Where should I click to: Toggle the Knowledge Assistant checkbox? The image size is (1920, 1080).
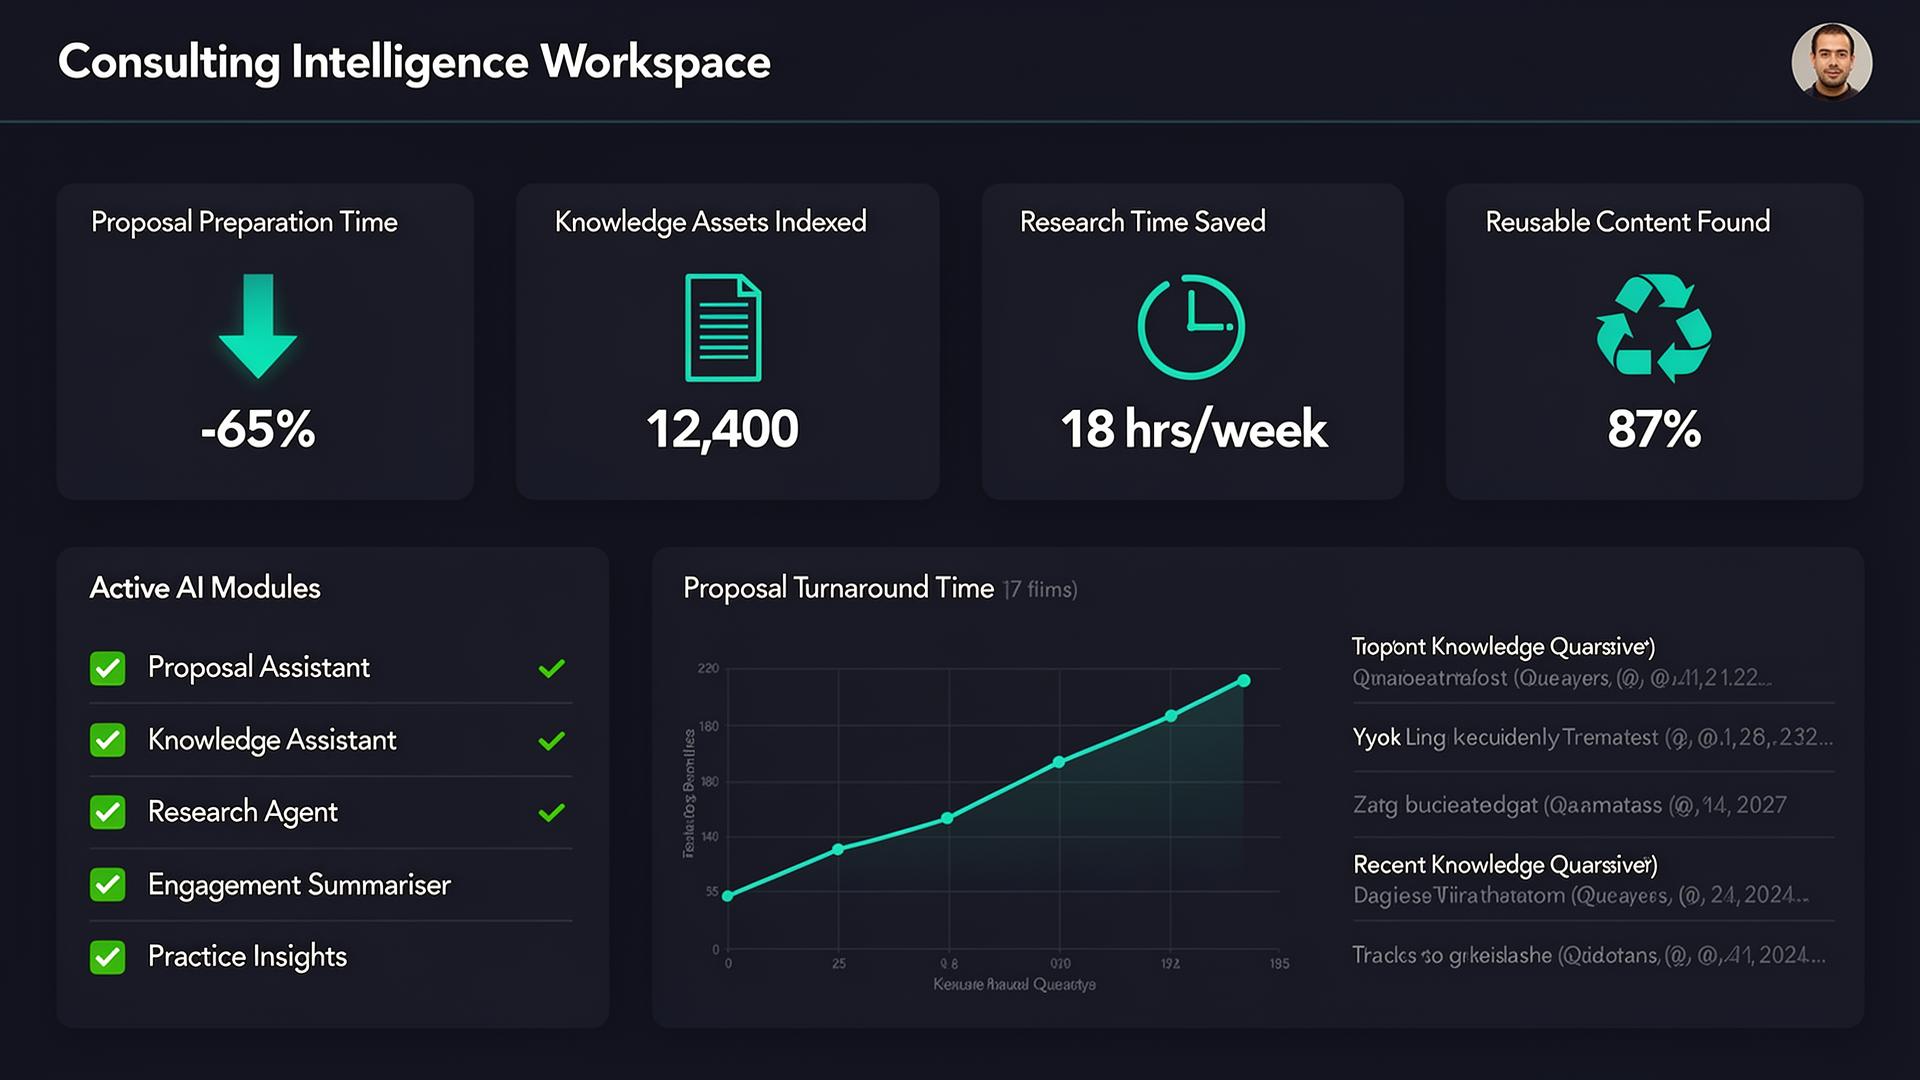pos(108,740)
